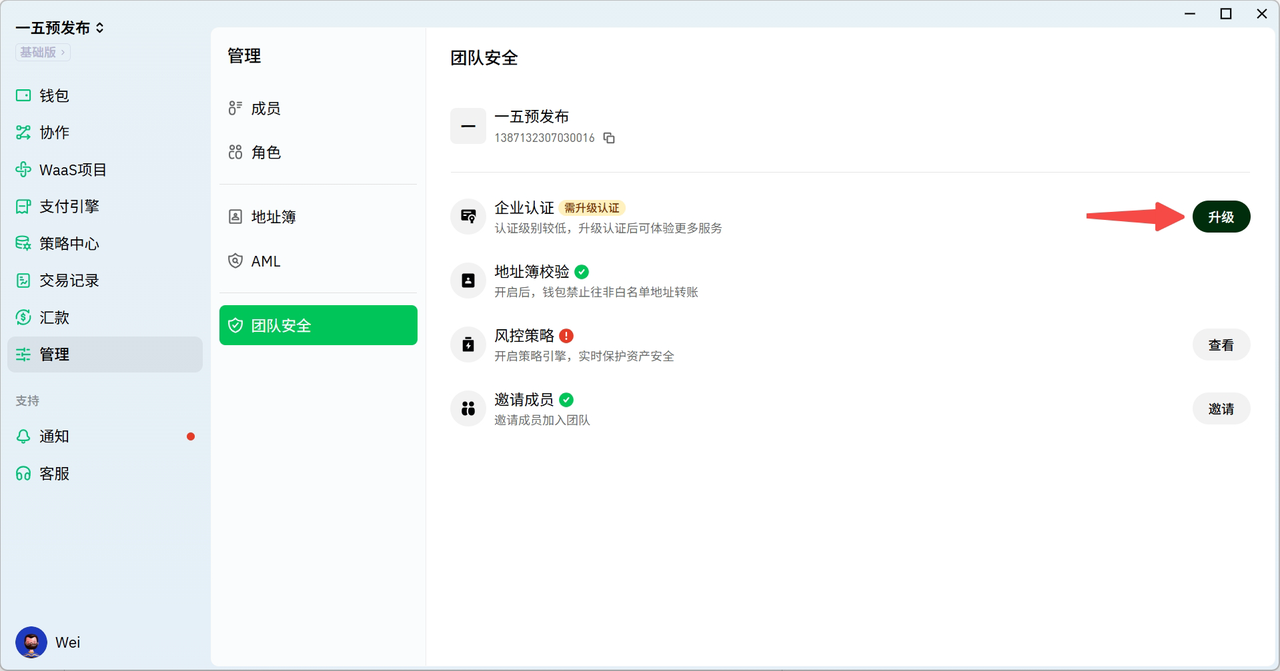This screenshot has height=671, width=1280.
Task: Open 支付引擎 payment engine icon
Action: click(x=23, y=207)
